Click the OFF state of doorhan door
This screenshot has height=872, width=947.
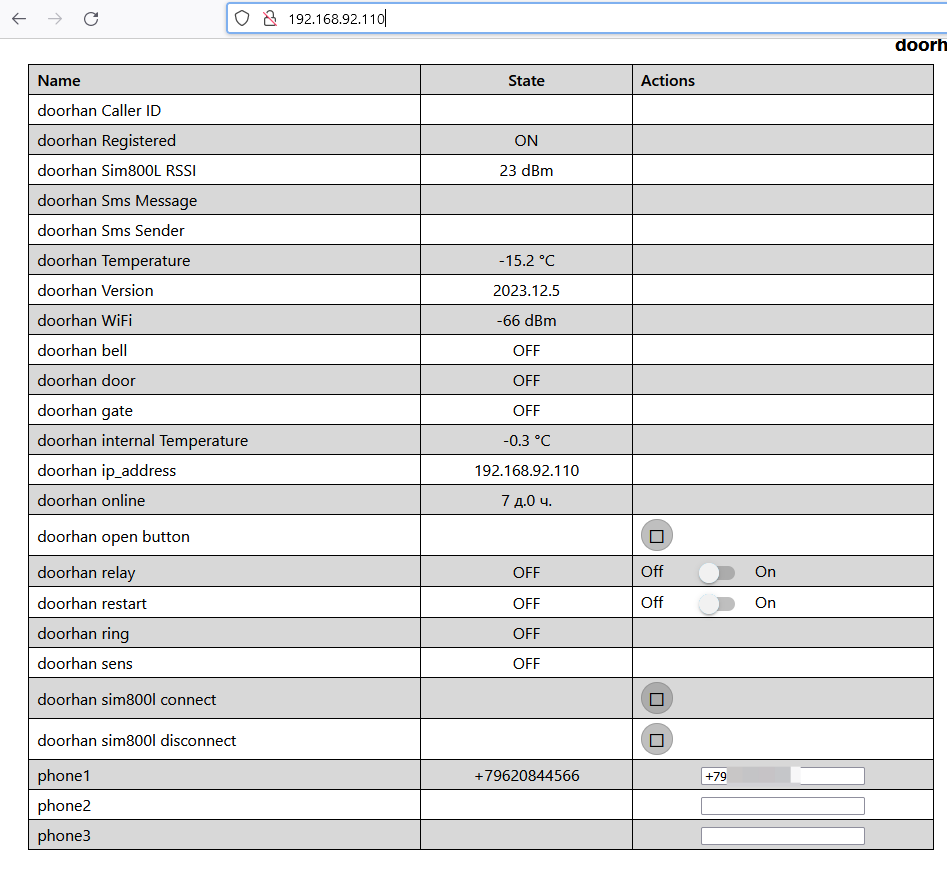pos(526,381)
